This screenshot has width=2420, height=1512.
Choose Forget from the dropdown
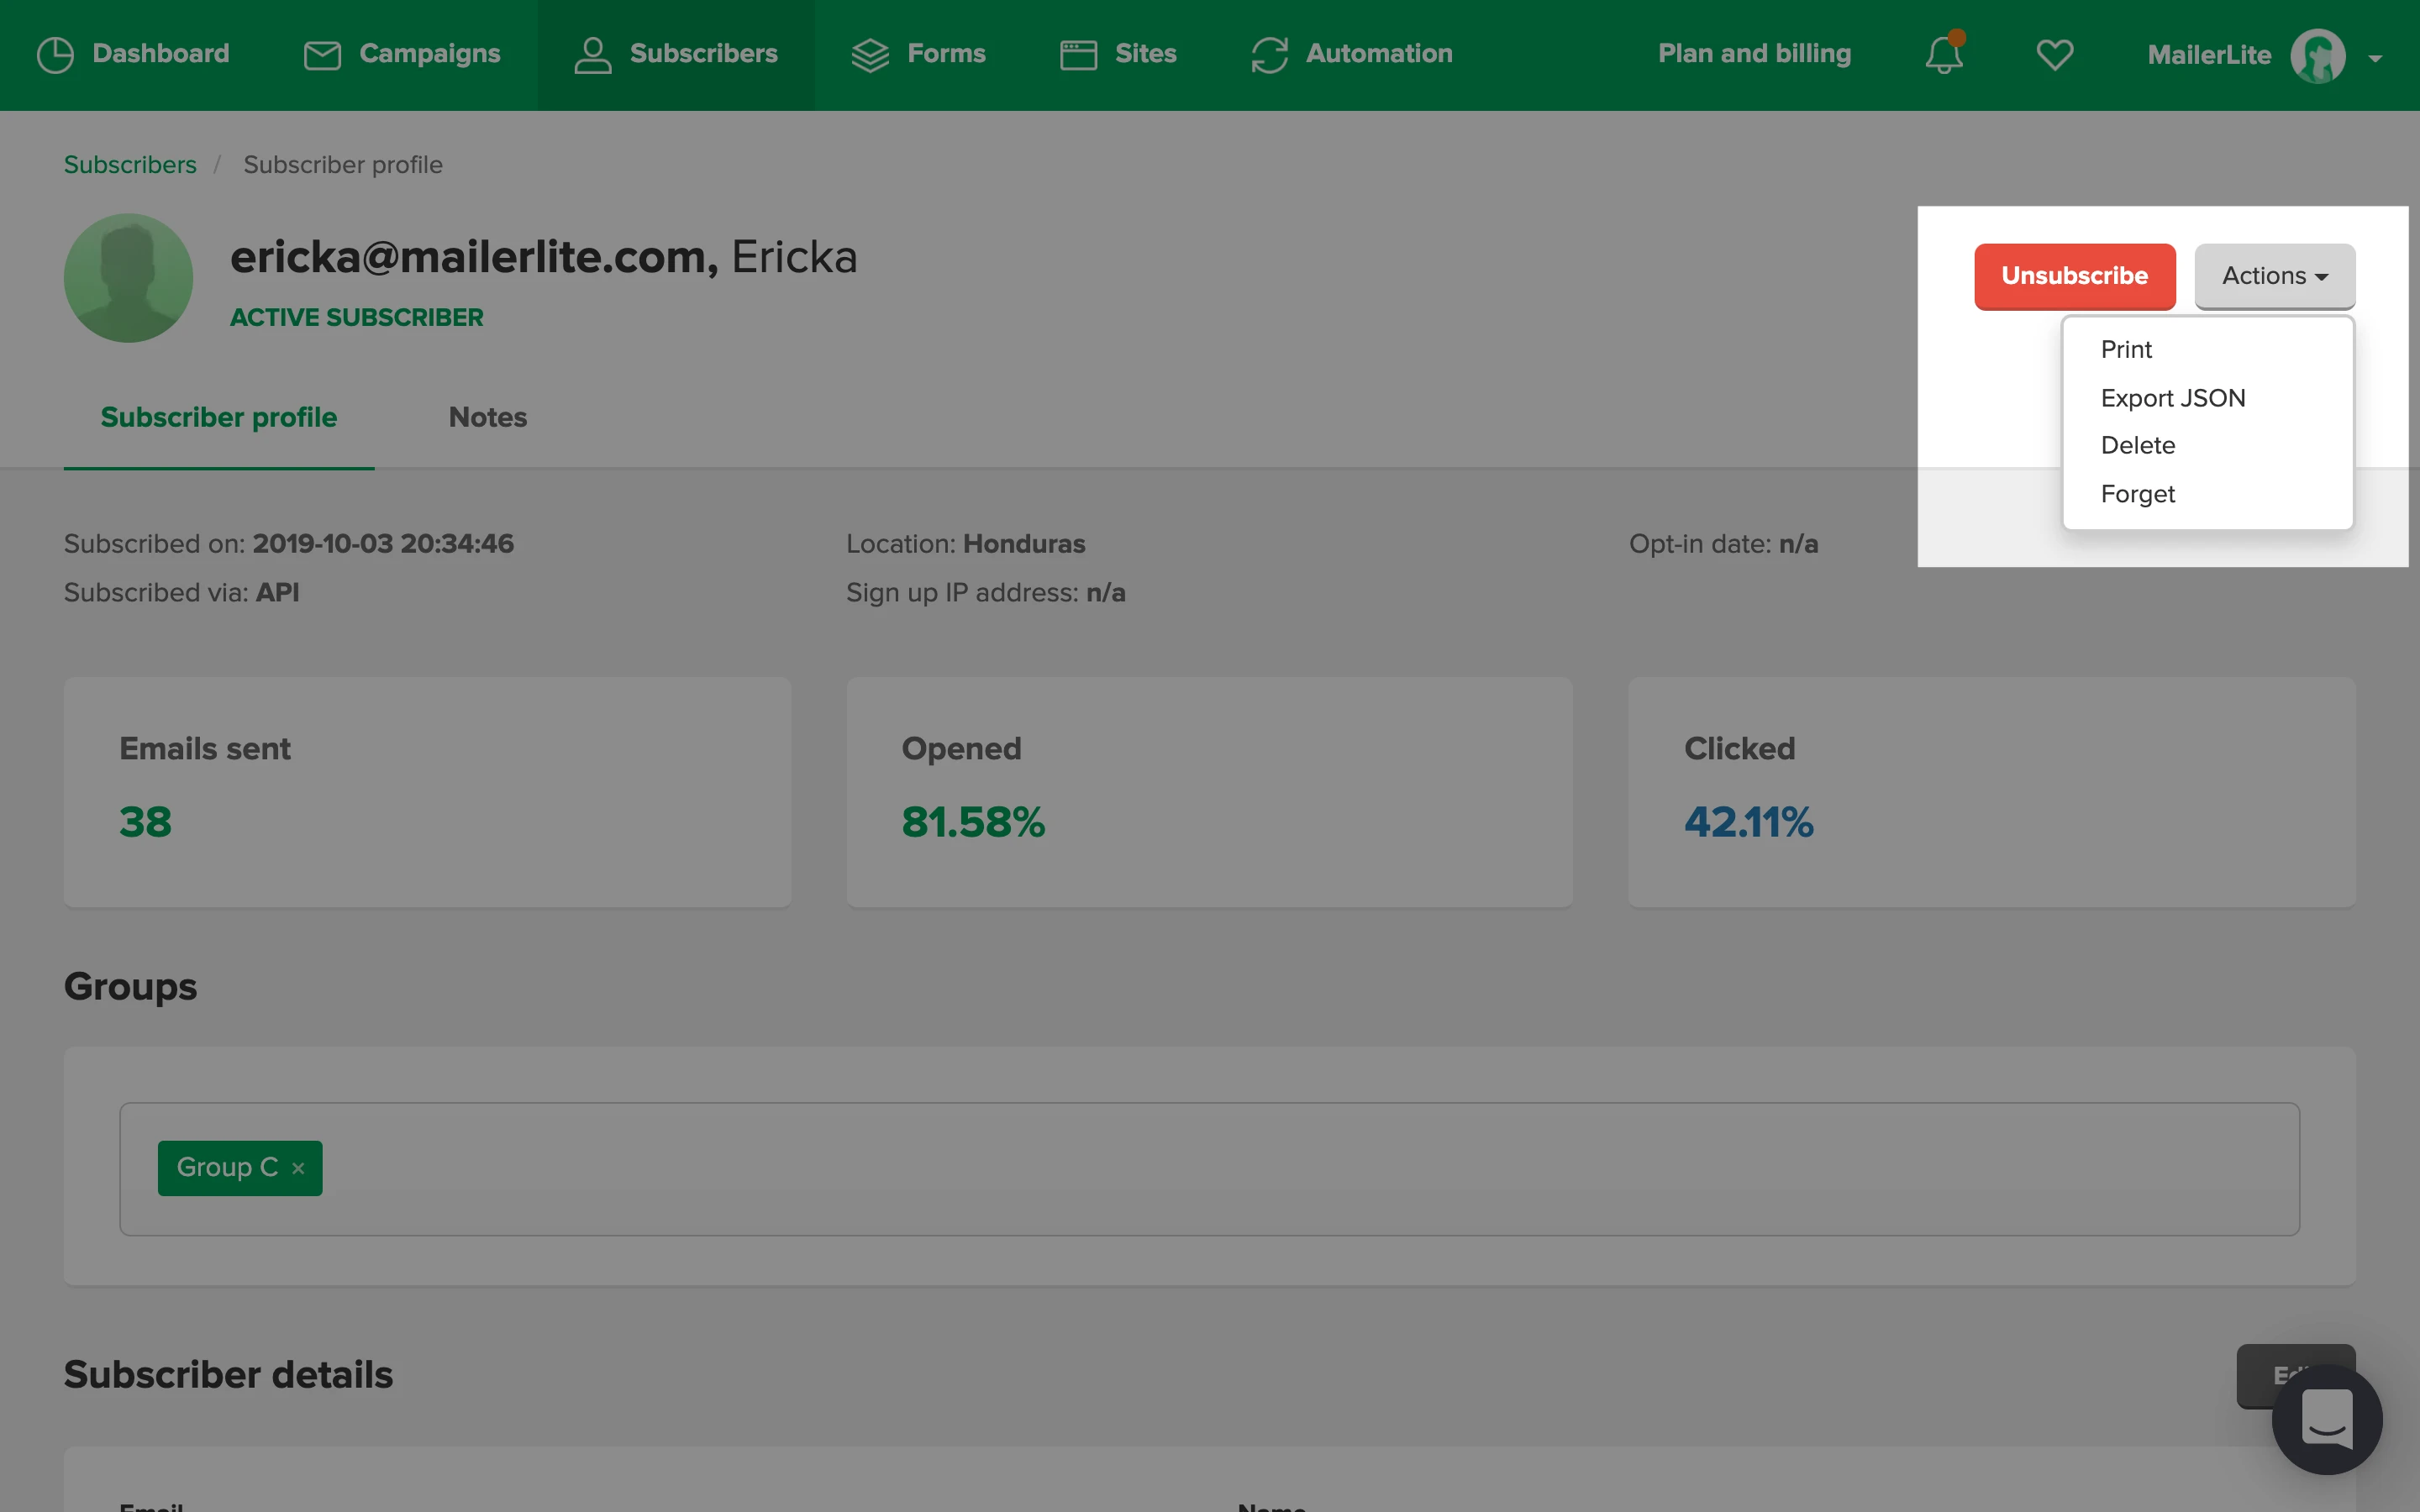click(x=2137, y=494)
